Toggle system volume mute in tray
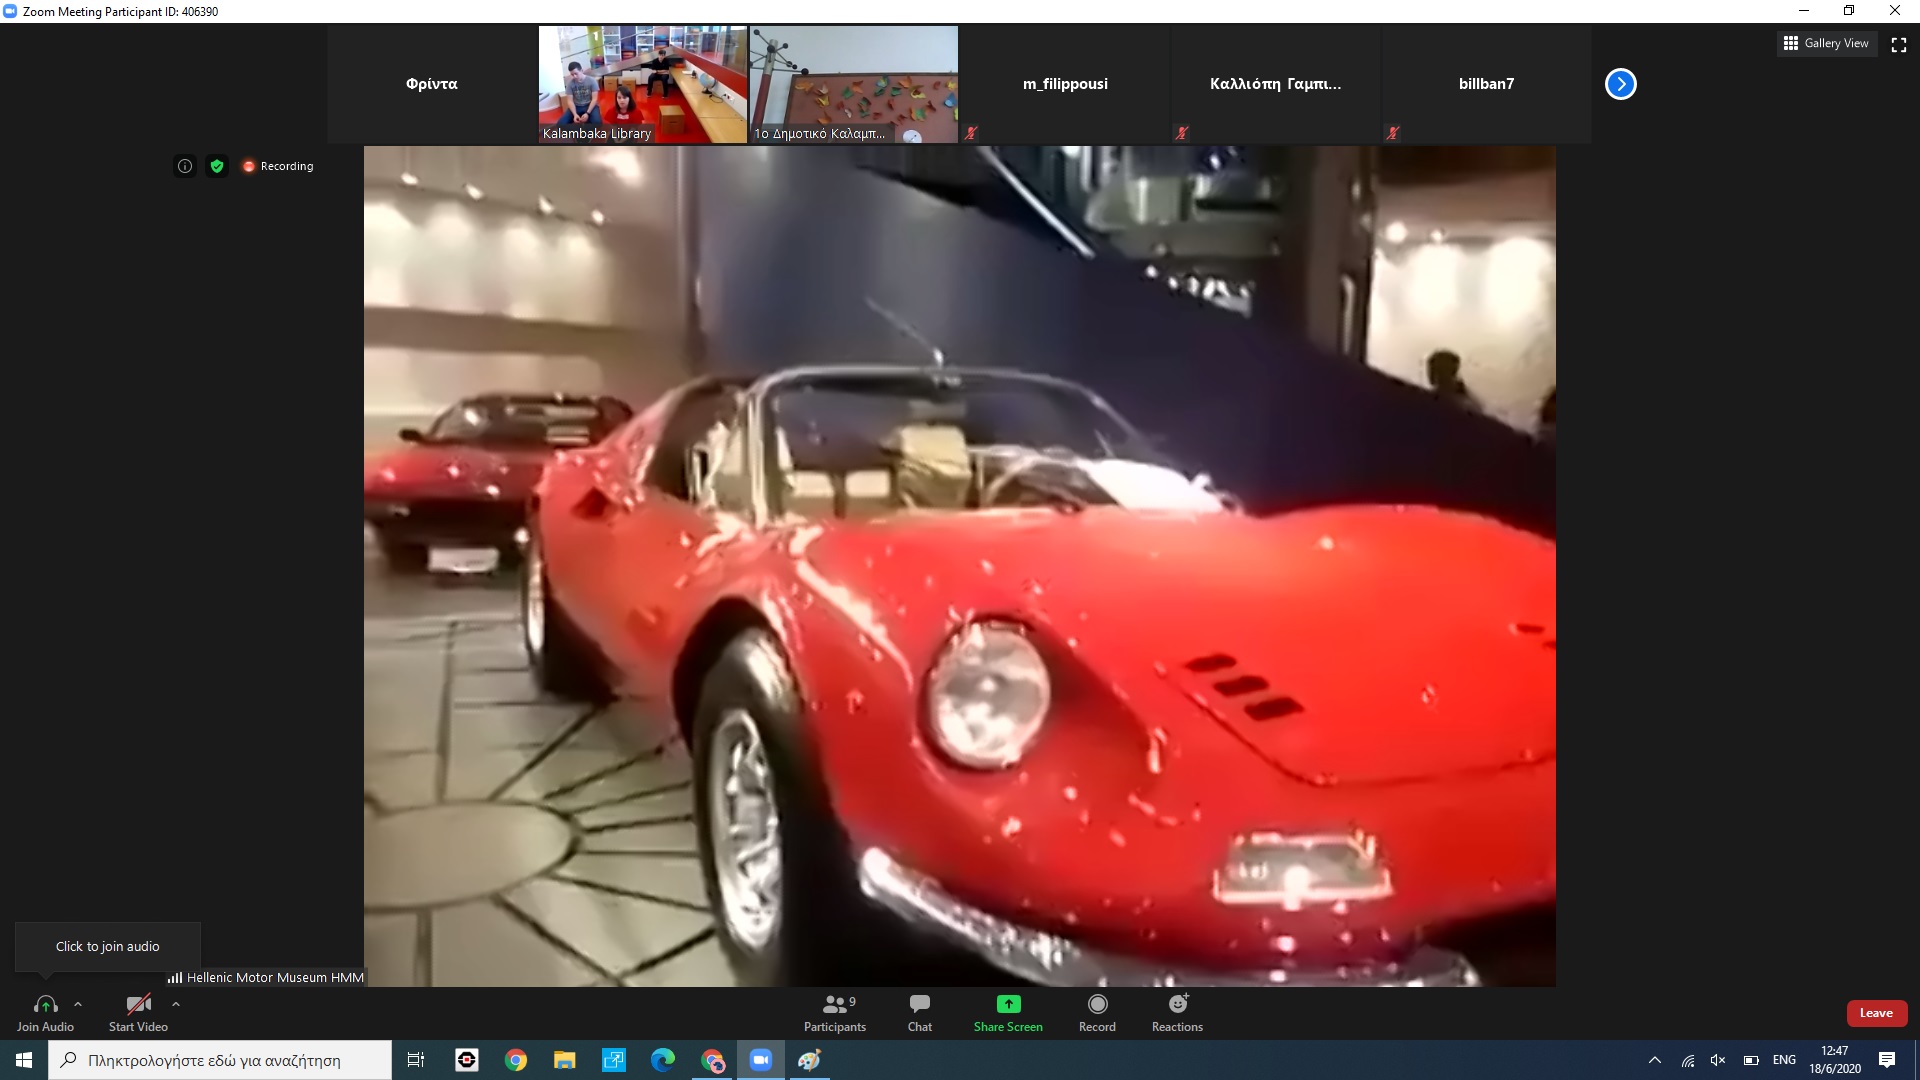 [1718, 1060]
